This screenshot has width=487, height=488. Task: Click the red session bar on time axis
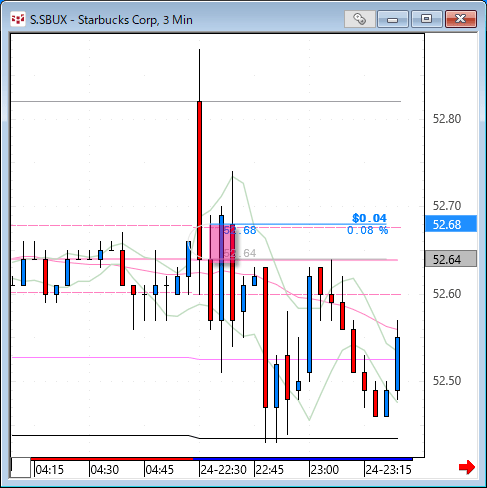coord(112,459)
